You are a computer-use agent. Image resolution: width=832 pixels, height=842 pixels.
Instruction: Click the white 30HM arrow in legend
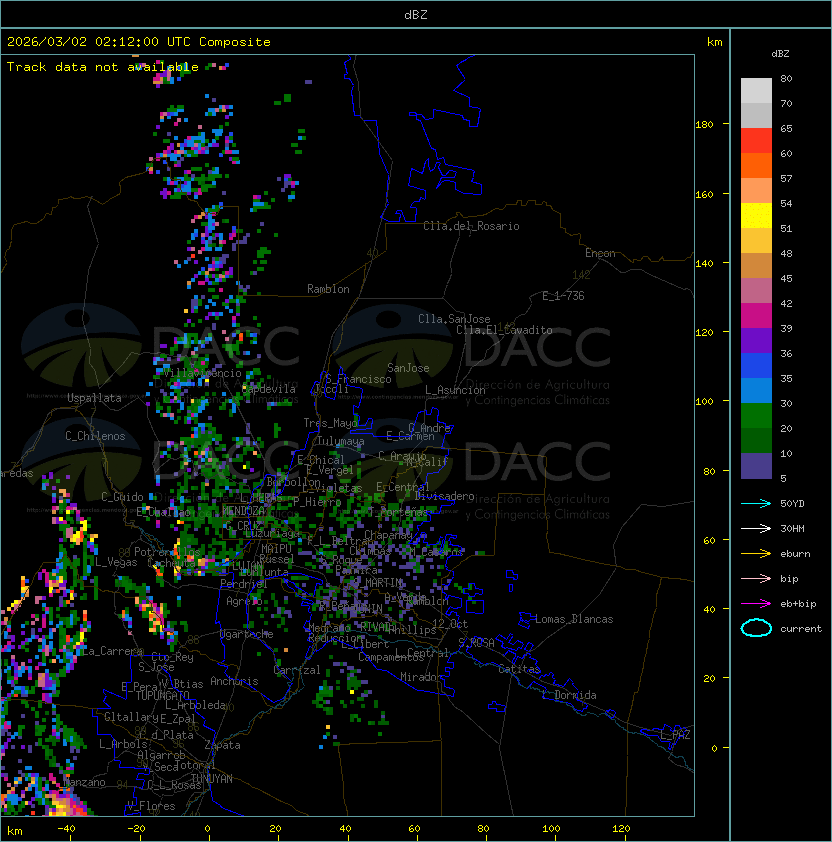pos(756,528)
